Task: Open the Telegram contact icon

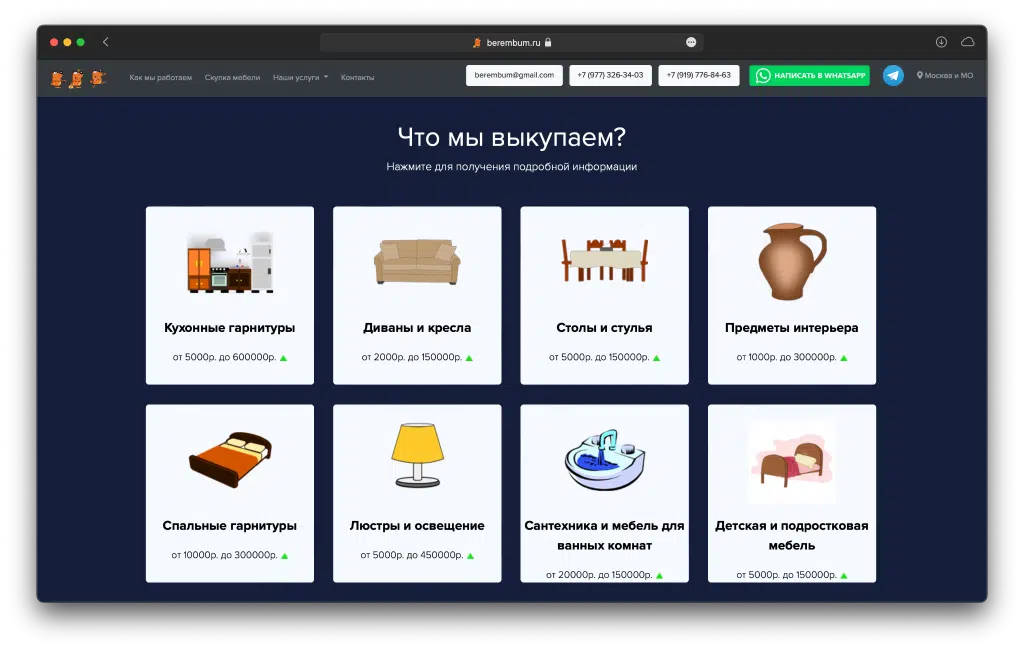Action: (893, 76)
